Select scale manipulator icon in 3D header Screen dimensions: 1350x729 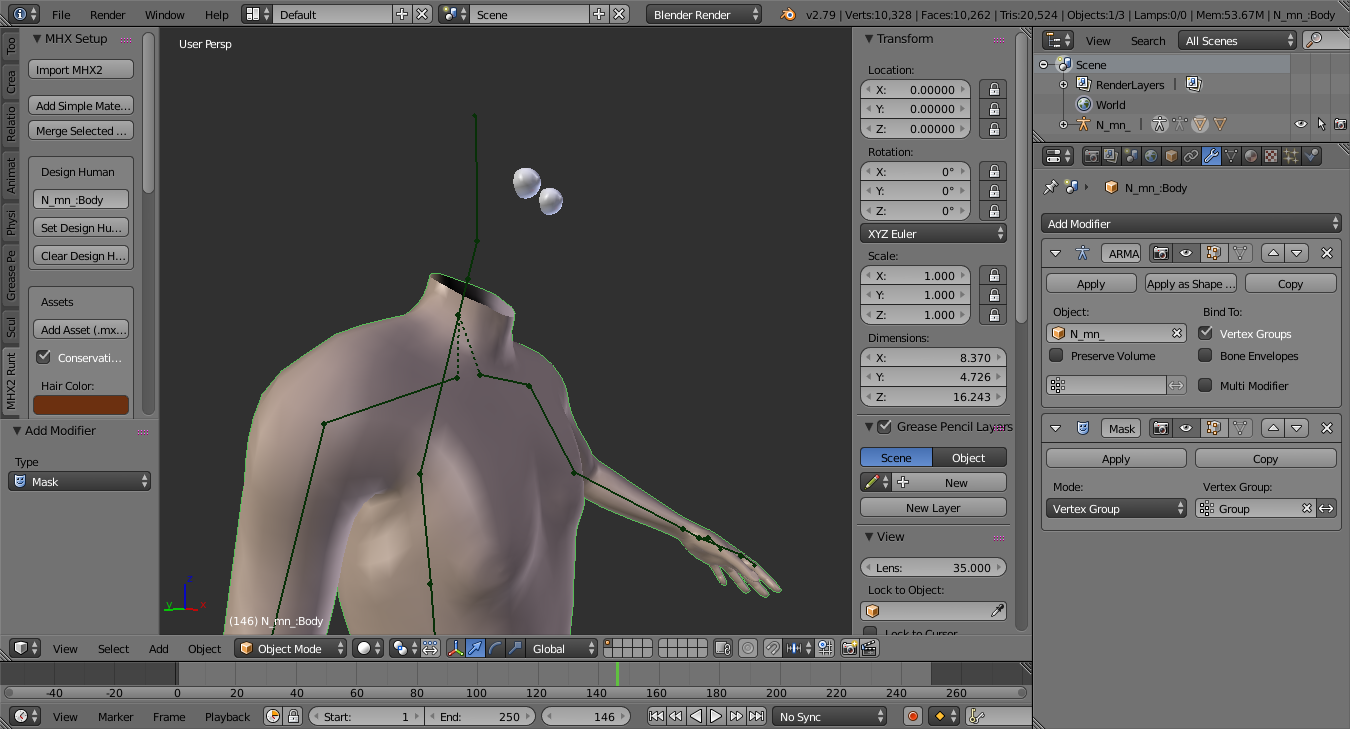coord(515,648)
